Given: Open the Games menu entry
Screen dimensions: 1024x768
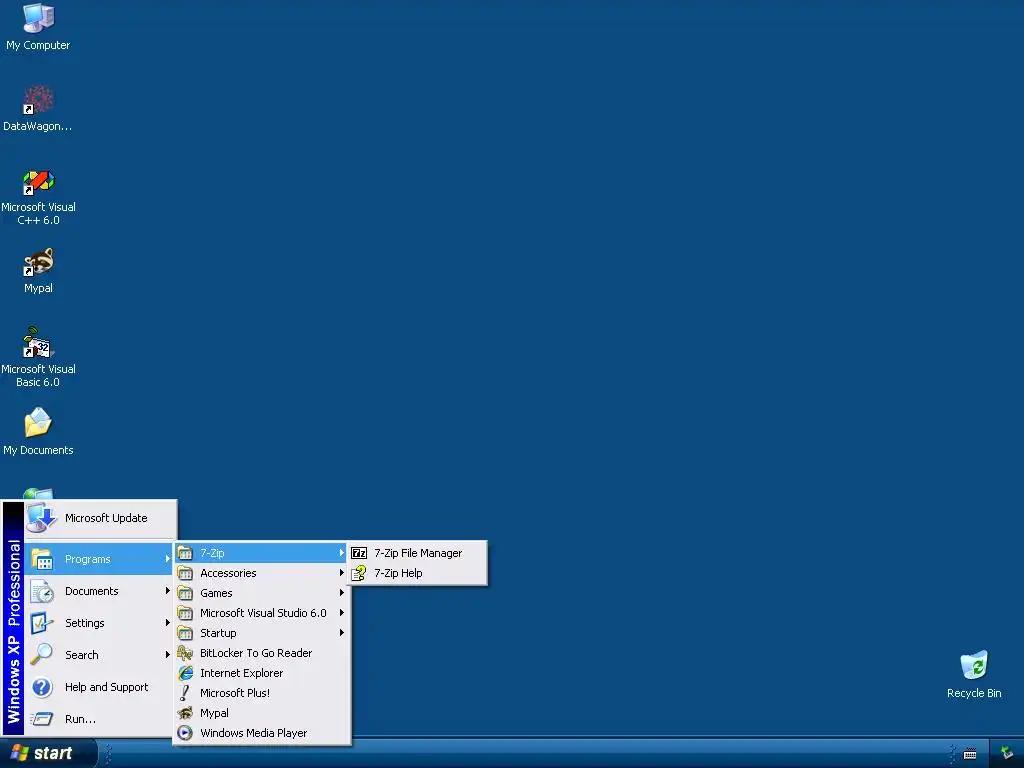Looking at the screenshot, I should tap(261, 593).
